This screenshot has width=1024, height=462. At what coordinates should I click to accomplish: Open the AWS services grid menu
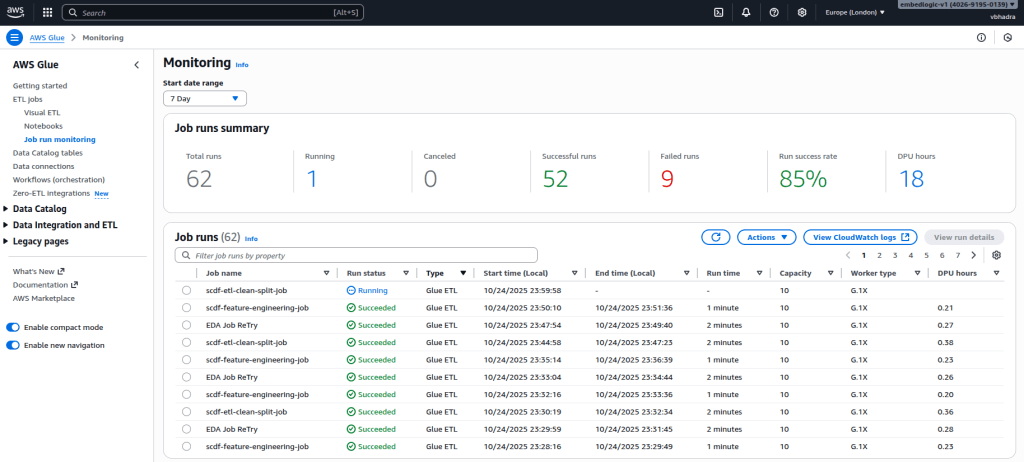47,12
